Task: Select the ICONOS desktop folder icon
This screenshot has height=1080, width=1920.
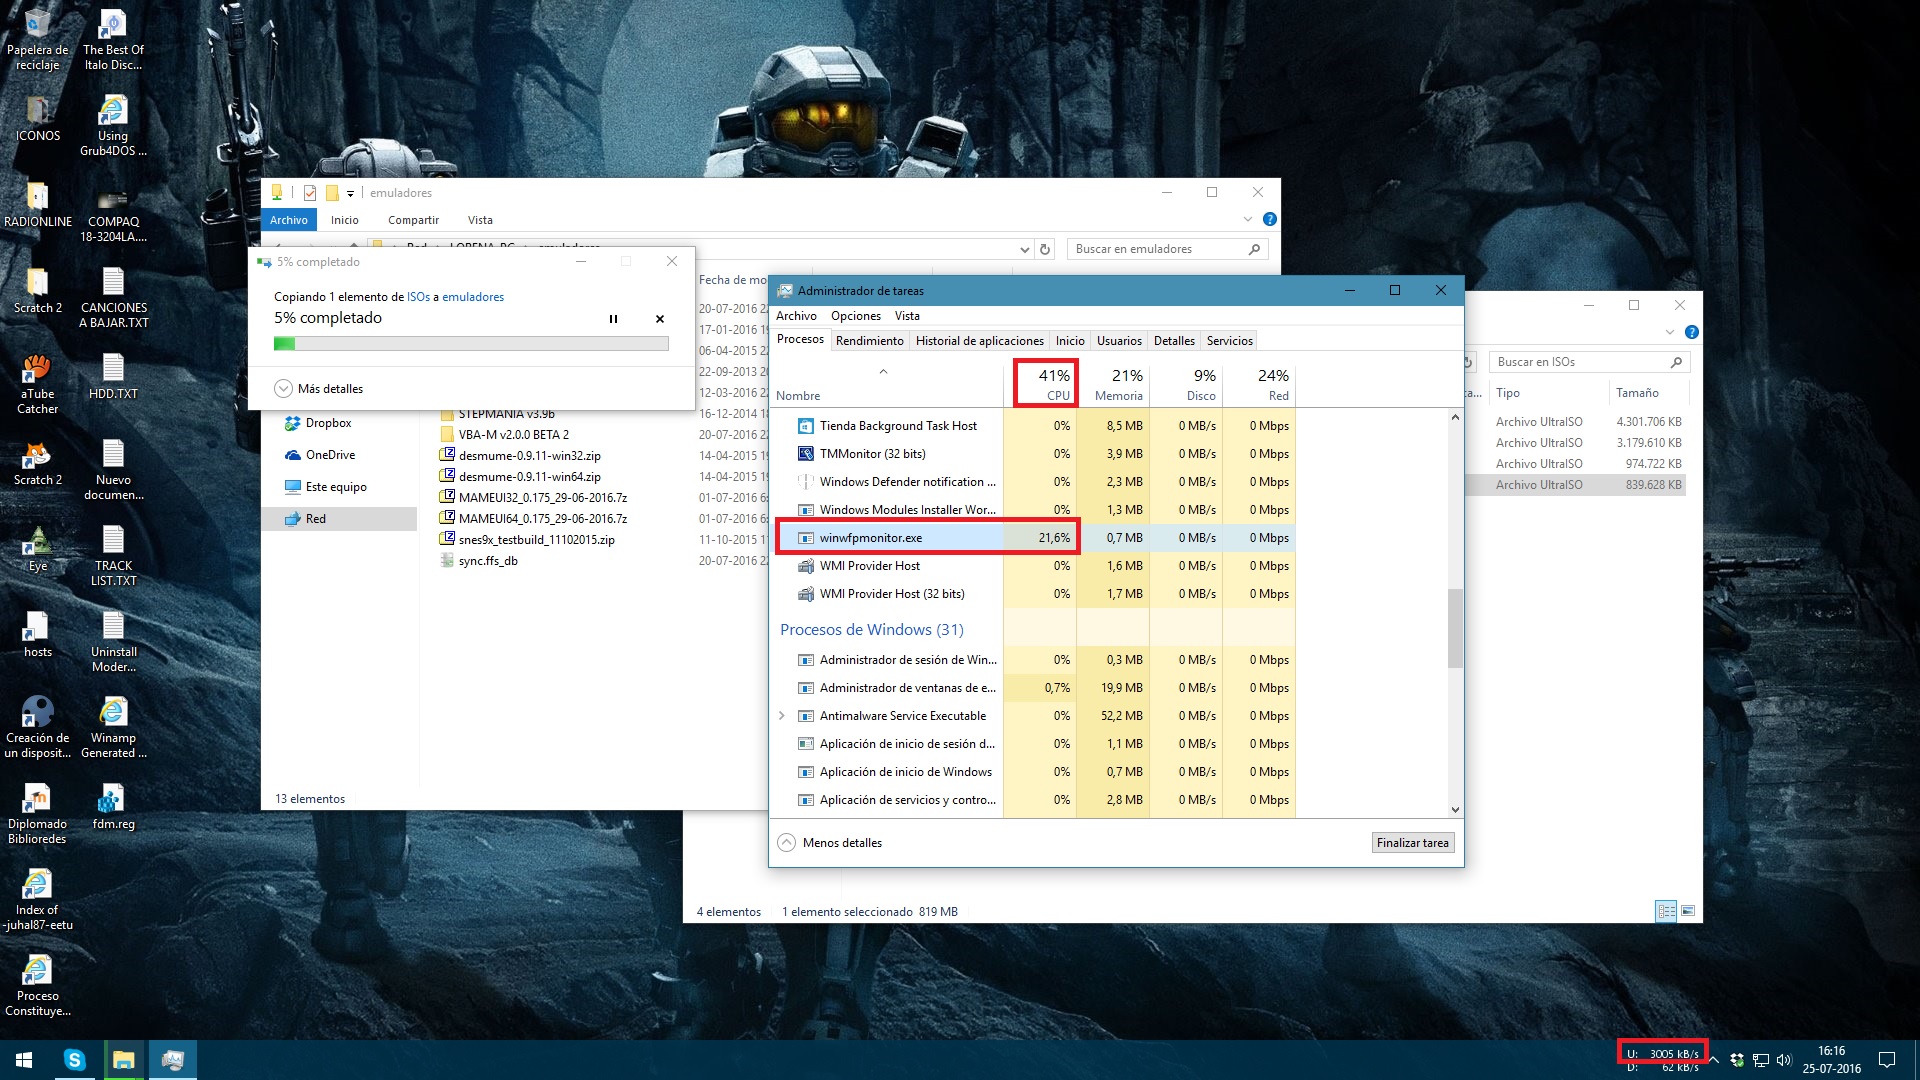Action: coord(38,119)
